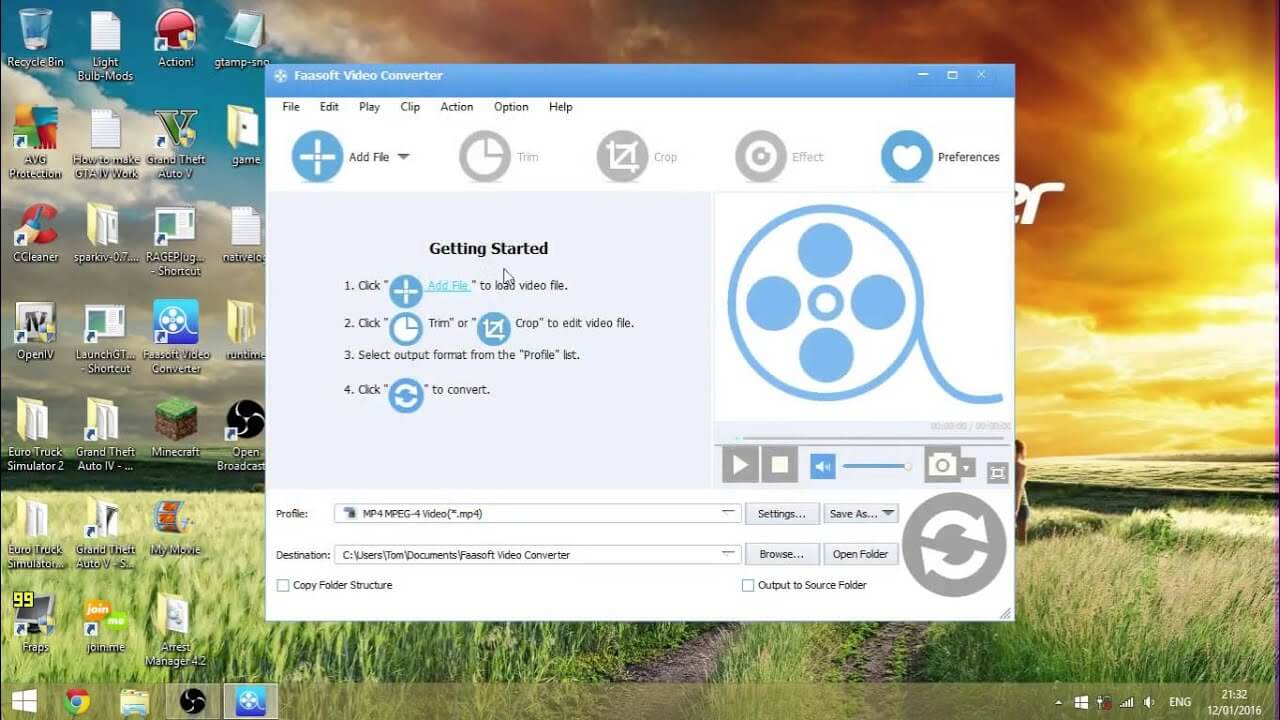Image resolution: width=1280 pixels, height=720 pixels.
Task: Enable Copy Folder Structure checkbox
Action: coord(283,585)
